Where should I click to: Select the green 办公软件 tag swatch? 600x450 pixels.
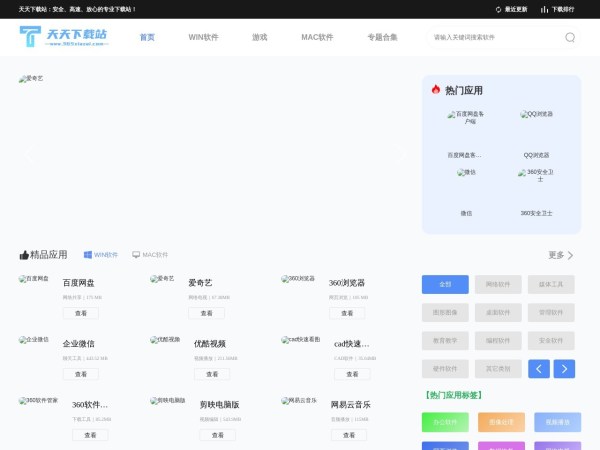pyautogui.click(x=445, y=423)
